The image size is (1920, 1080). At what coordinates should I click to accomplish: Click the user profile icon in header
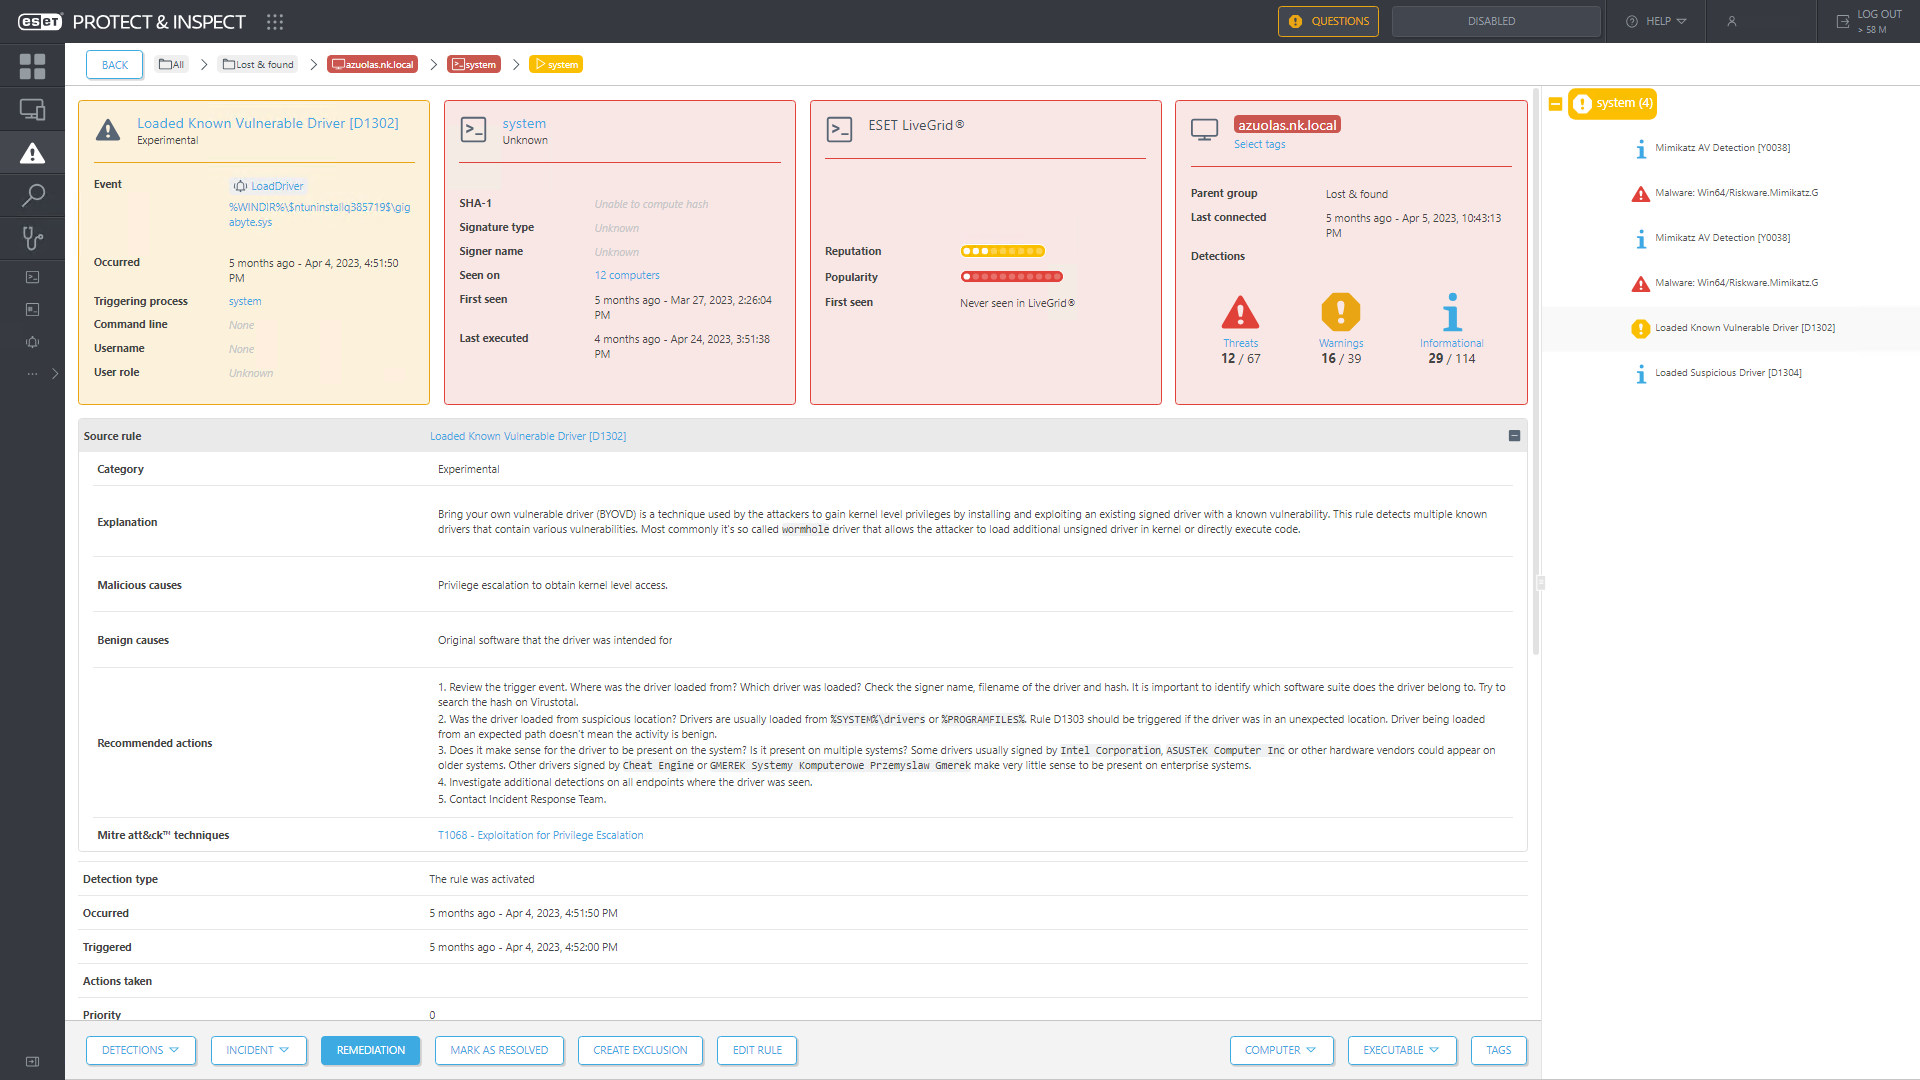[1731, 21]
